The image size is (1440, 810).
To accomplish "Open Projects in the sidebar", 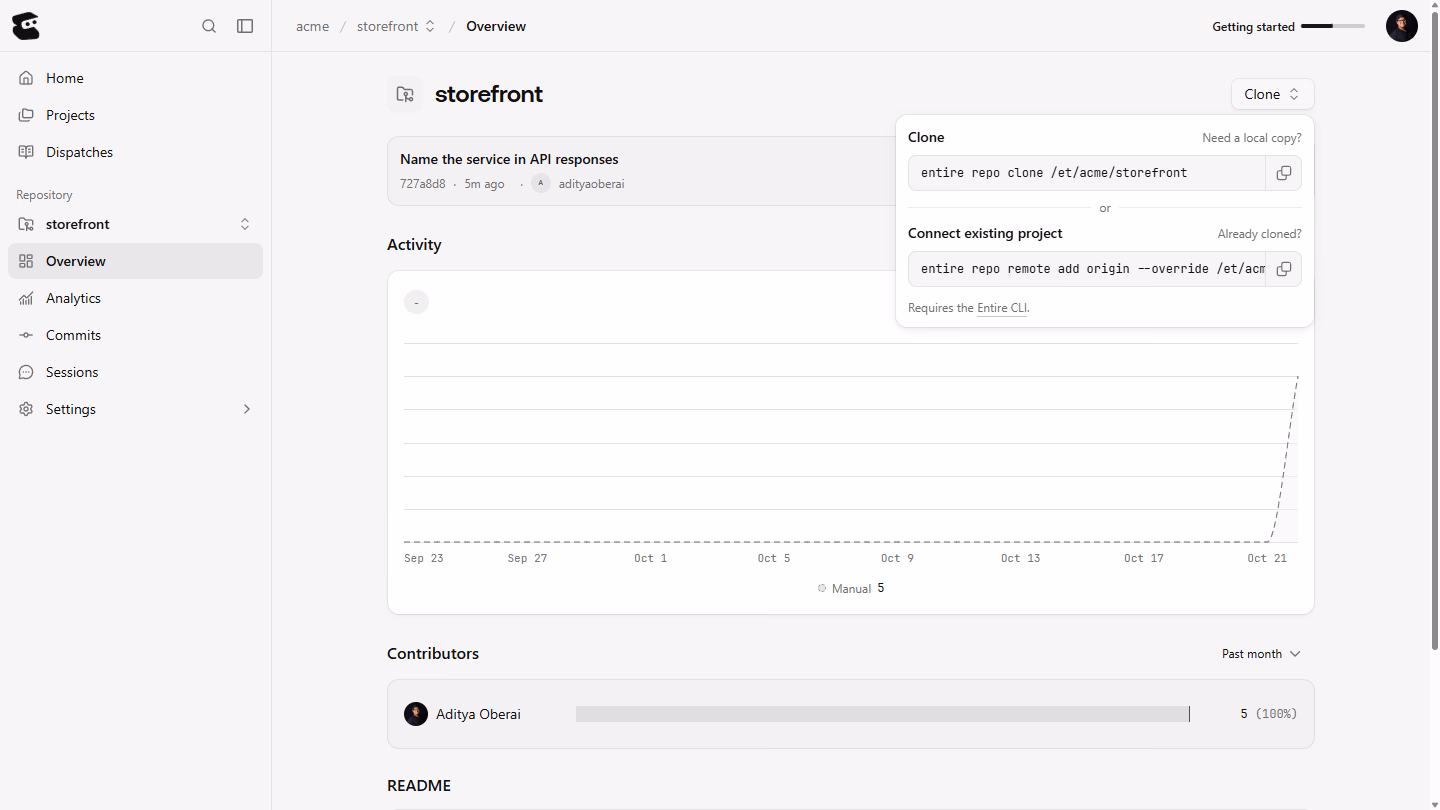I will [x=135, y=115].
